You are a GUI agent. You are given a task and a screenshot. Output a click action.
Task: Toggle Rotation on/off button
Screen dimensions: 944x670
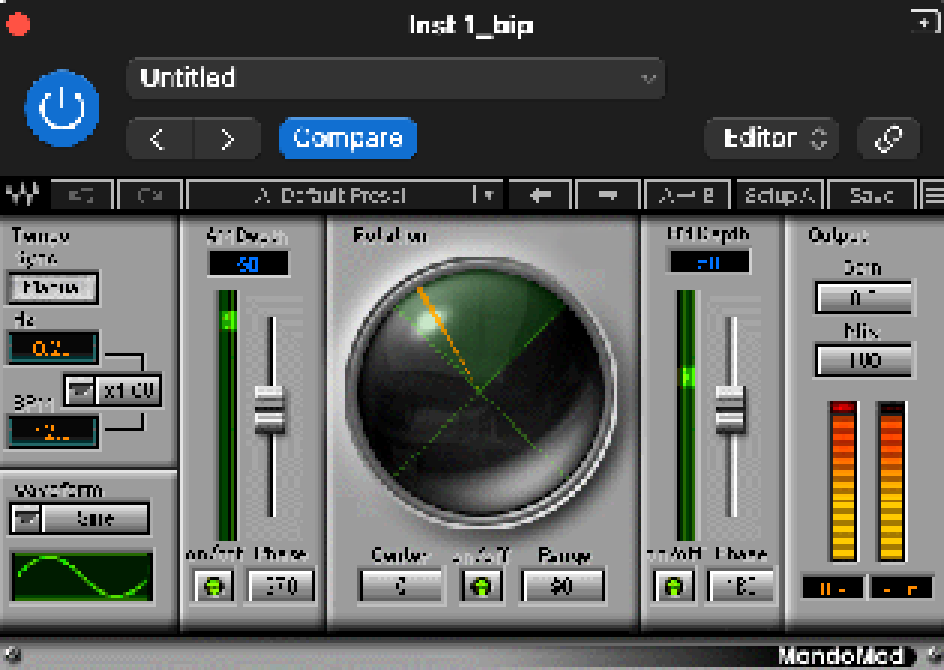481,586
